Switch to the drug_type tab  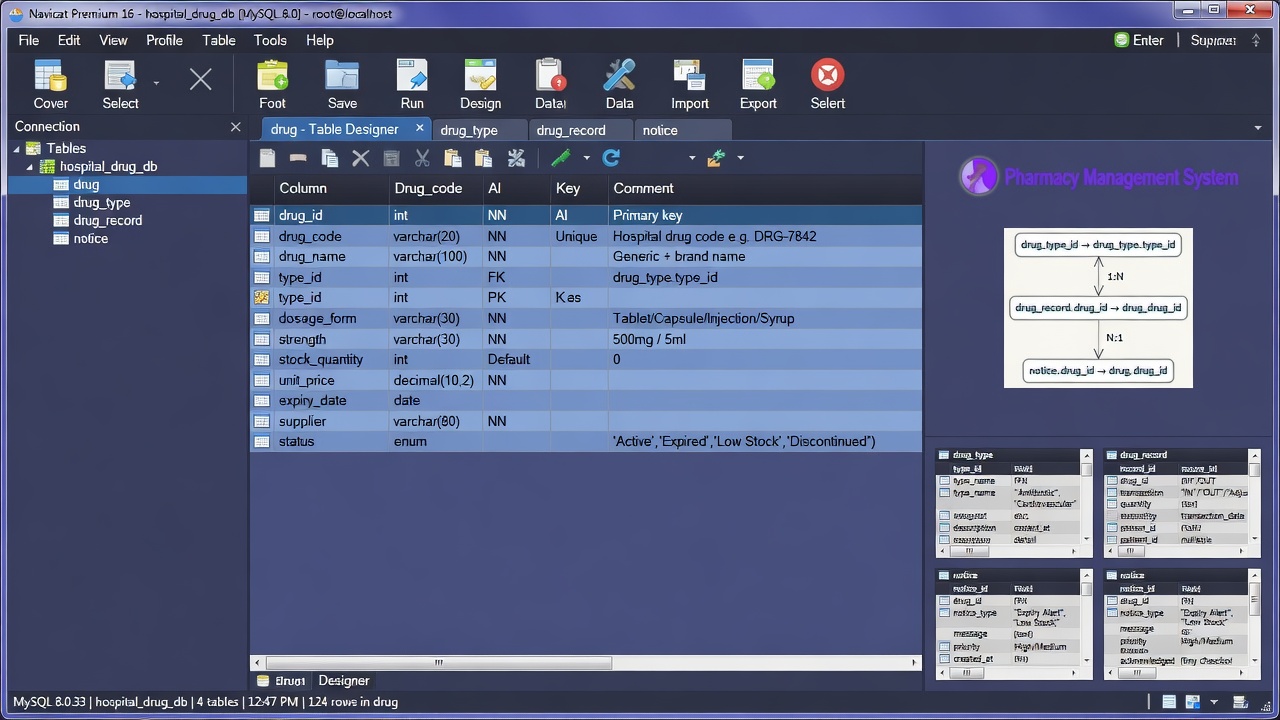click(x=479, y=130)
